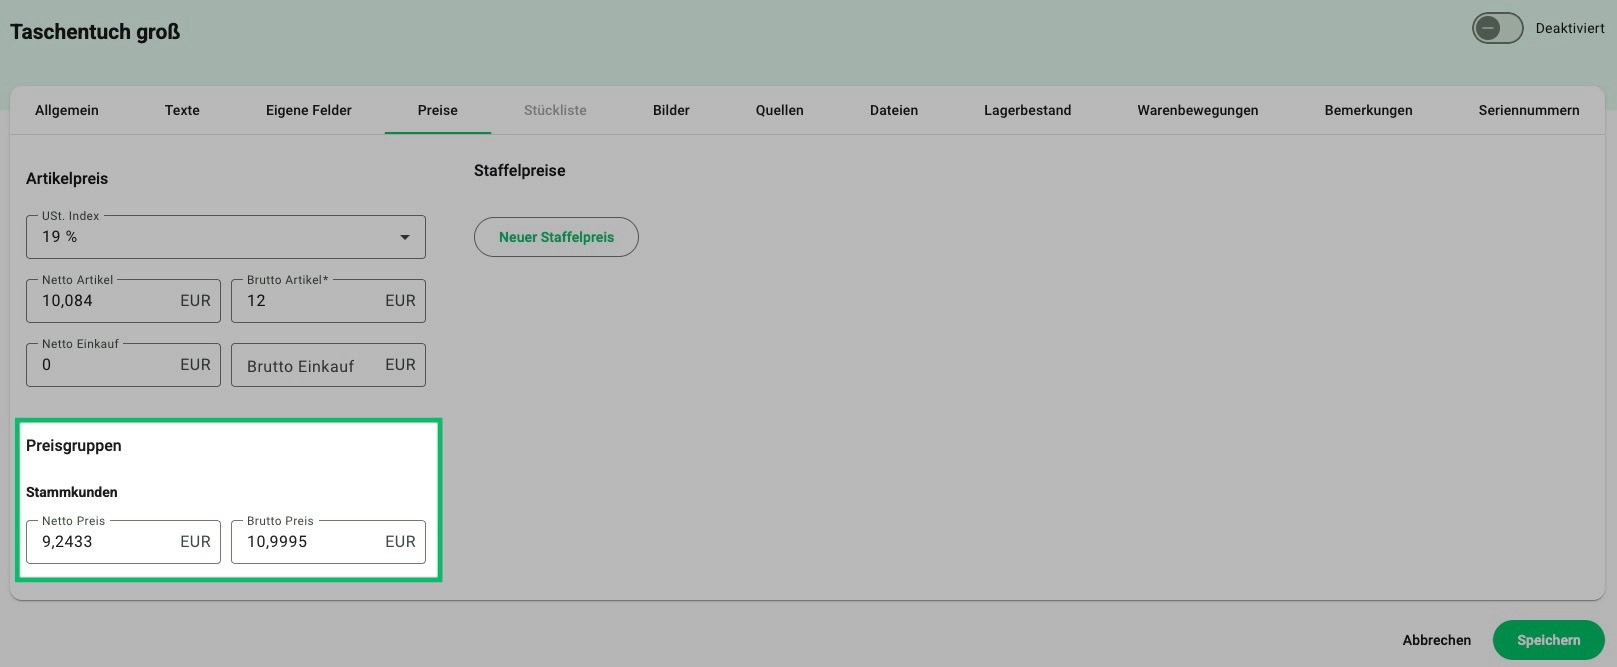Toggle the Deaktiviert switch
The height and width of the screenshot is (667, 1617).
coord(1497,28)
